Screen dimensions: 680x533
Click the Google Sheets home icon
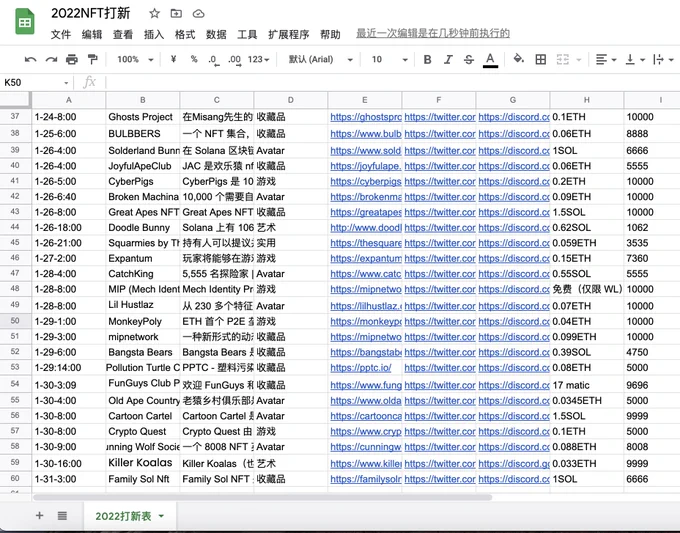click(25, 21)
